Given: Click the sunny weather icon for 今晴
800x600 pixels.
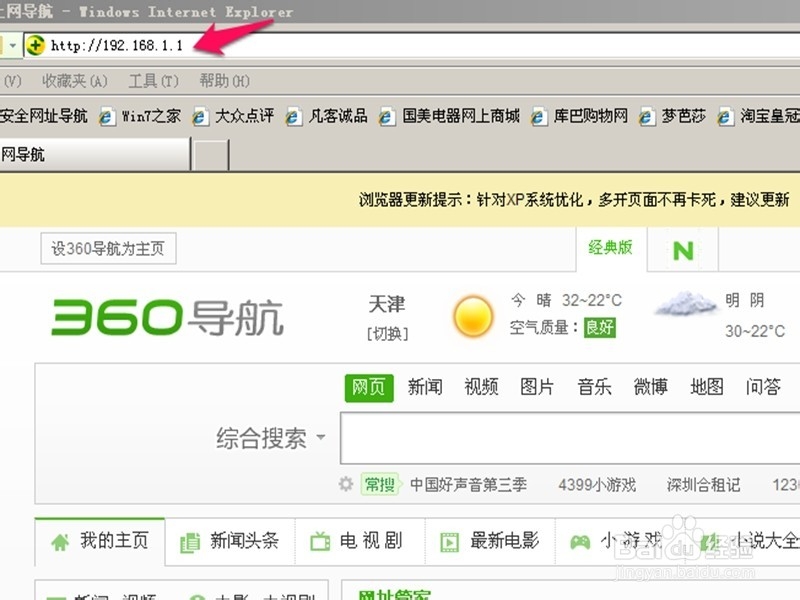Looking at the screenshot, I should [471, 315].
